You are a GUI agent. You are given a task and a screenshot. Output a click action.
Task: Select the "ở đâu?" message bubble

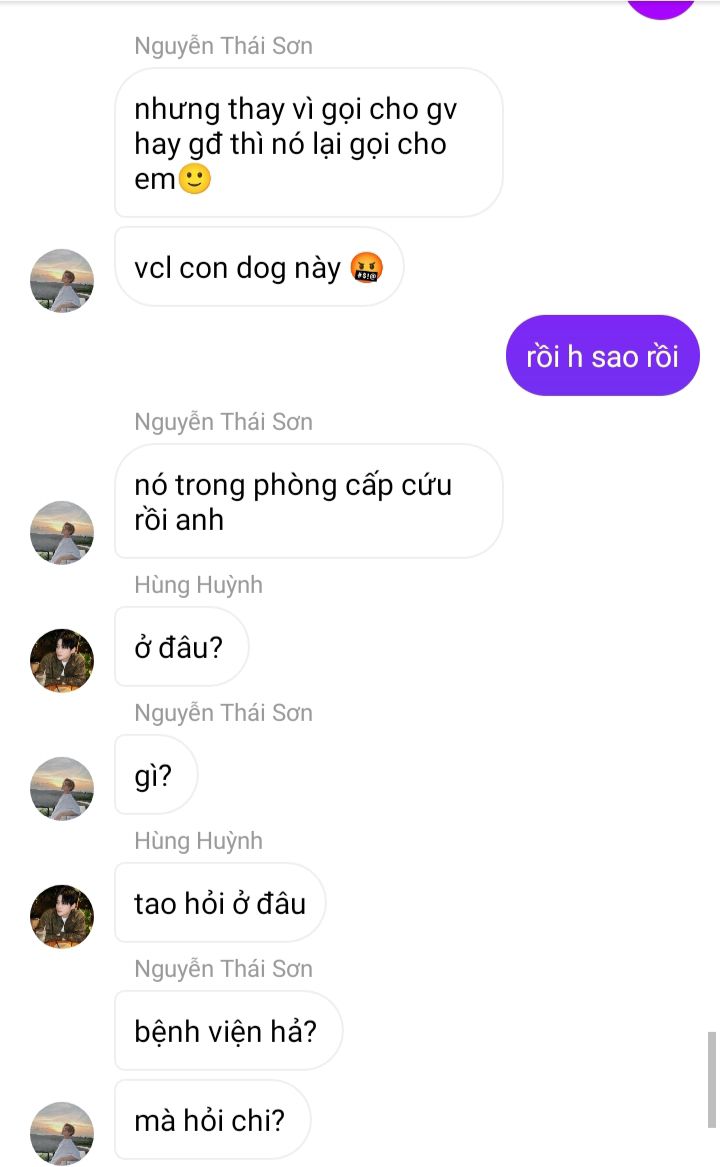coord(181,647)
